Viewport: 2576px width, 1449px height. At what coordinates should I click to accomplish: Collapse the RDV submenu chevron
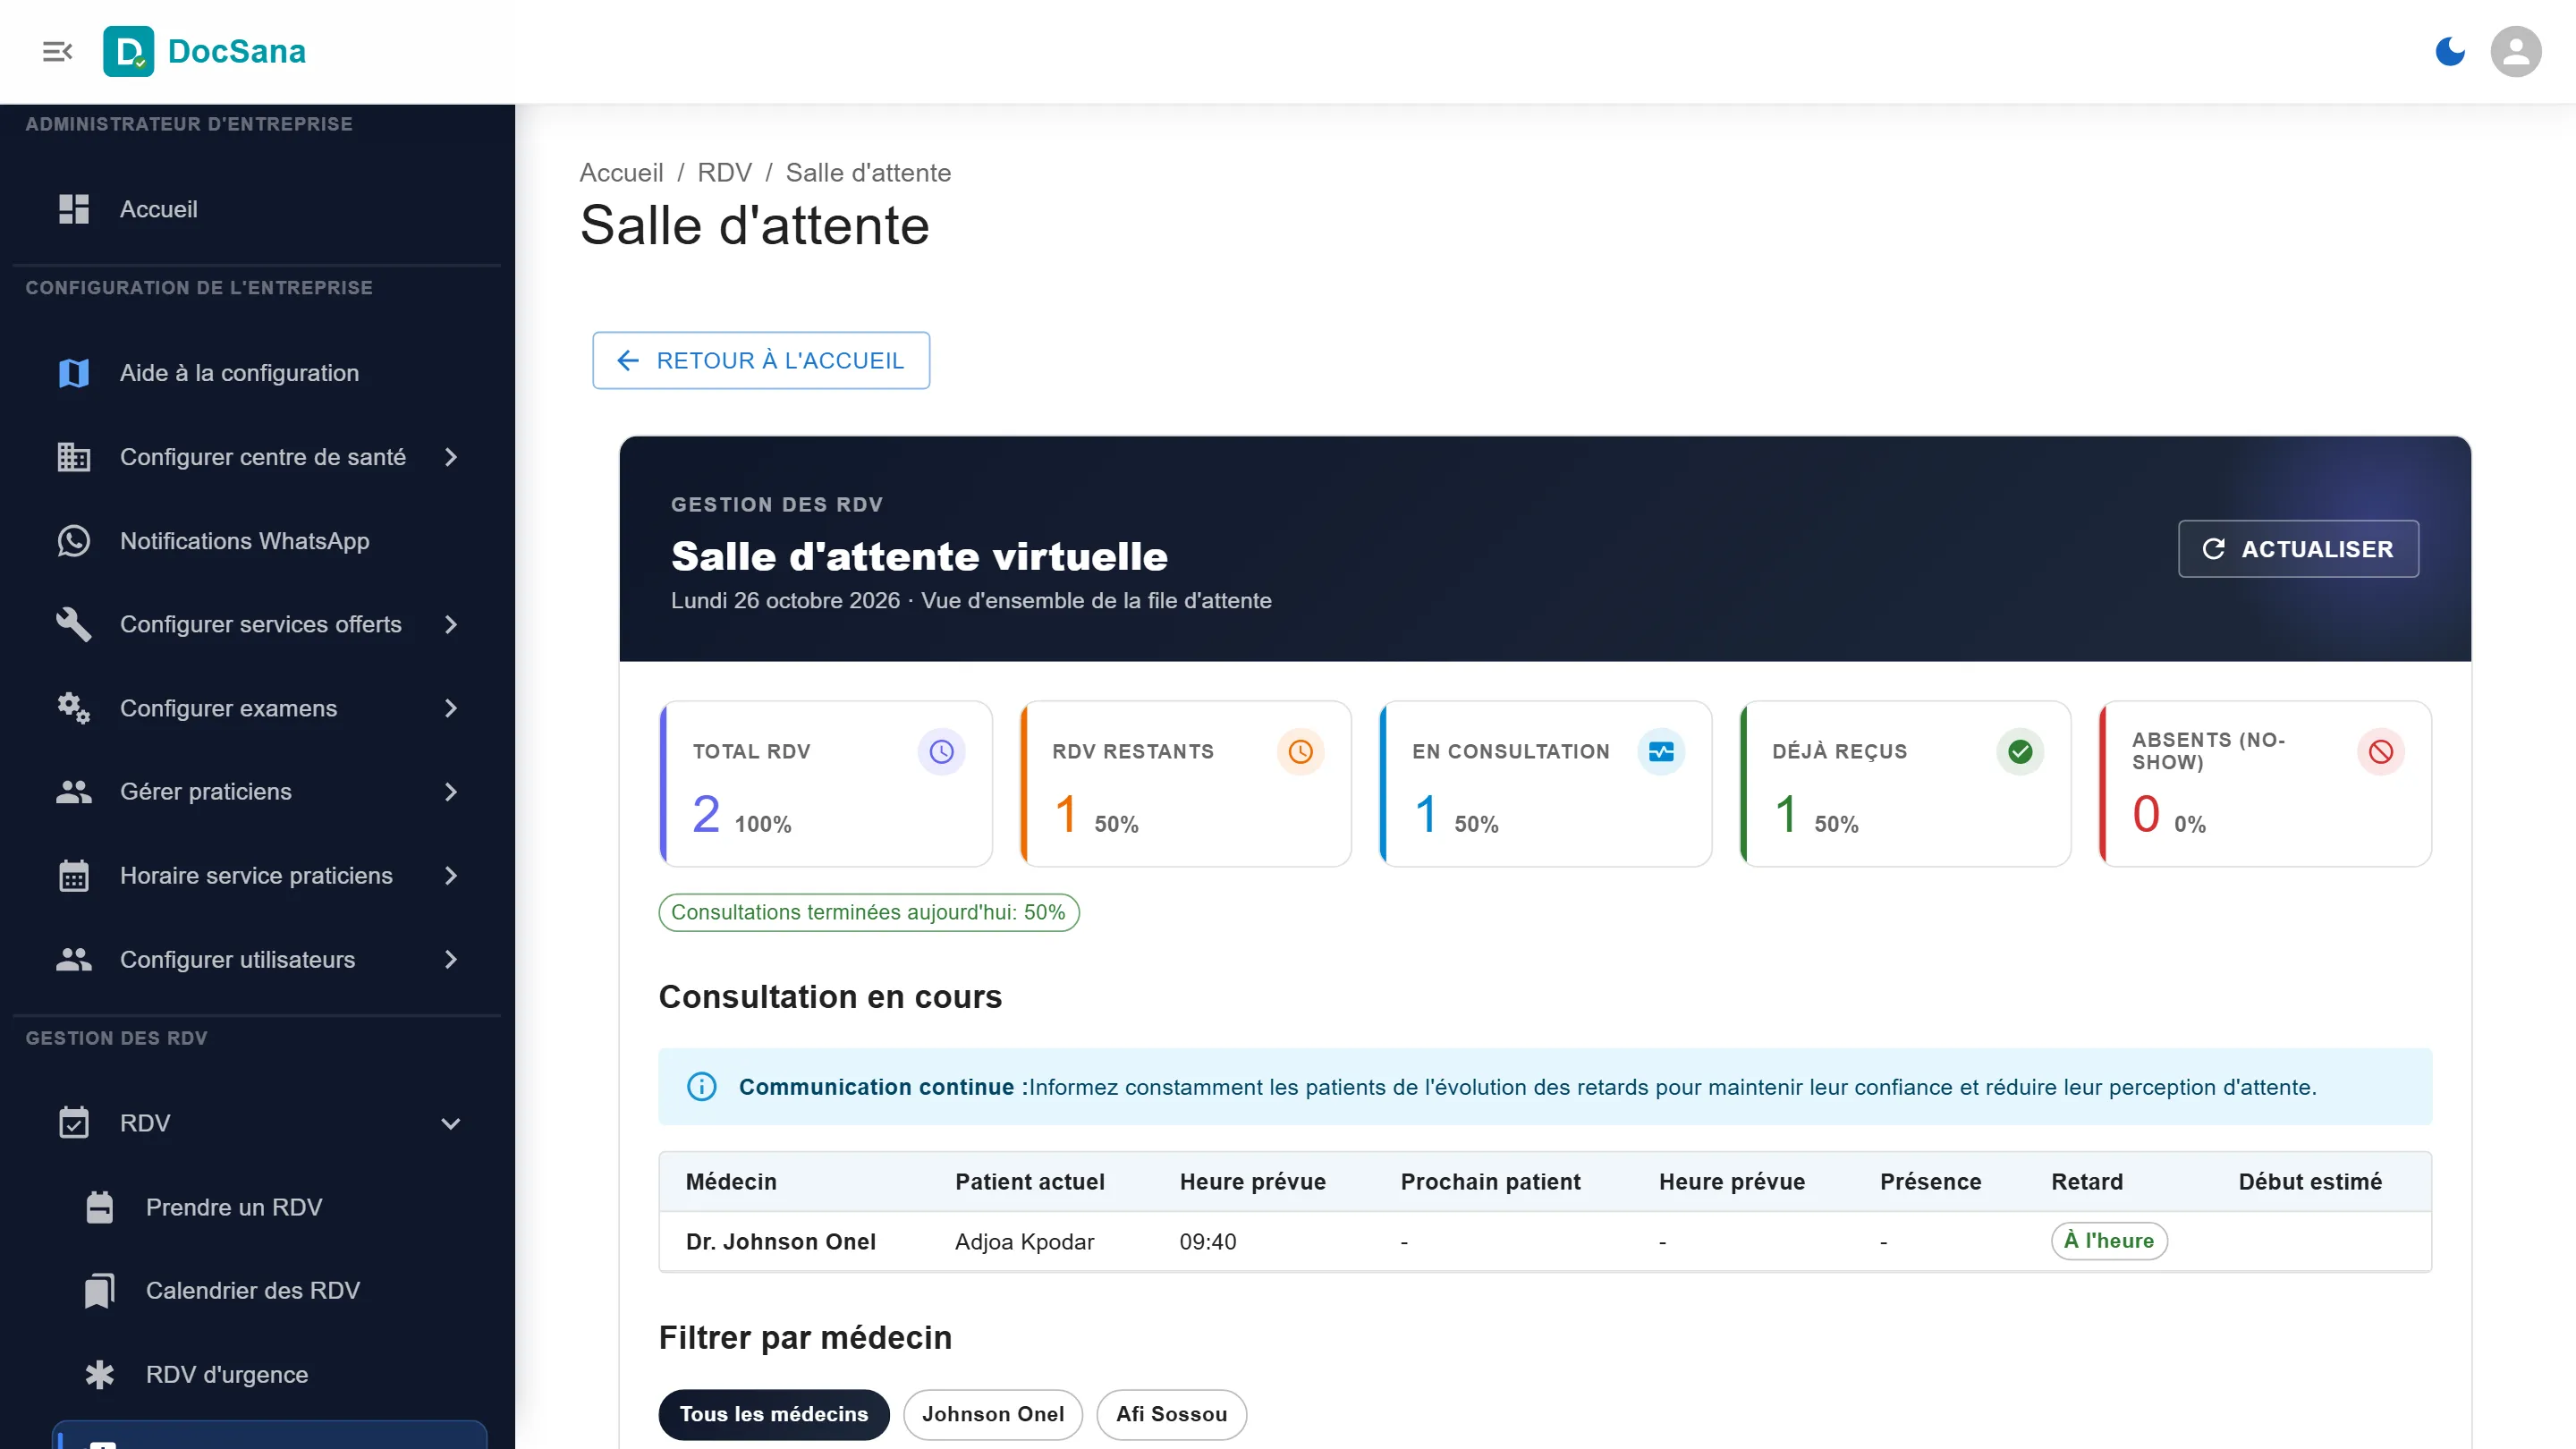pyautogui.click(x=451, y=1123)
